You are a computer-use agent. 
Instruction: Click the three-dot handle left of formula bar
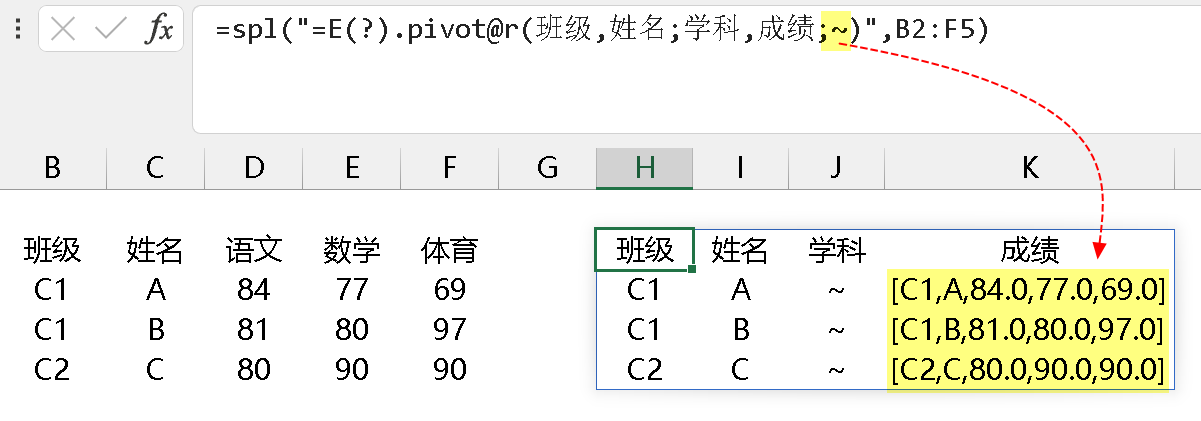pos(18,30)
